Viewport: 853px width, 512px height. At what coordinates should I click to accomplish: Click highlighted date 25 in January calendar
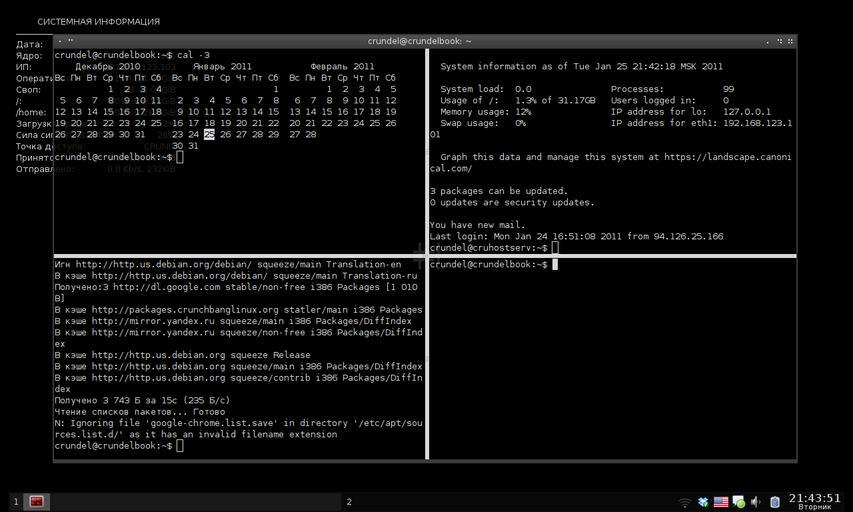209,134
